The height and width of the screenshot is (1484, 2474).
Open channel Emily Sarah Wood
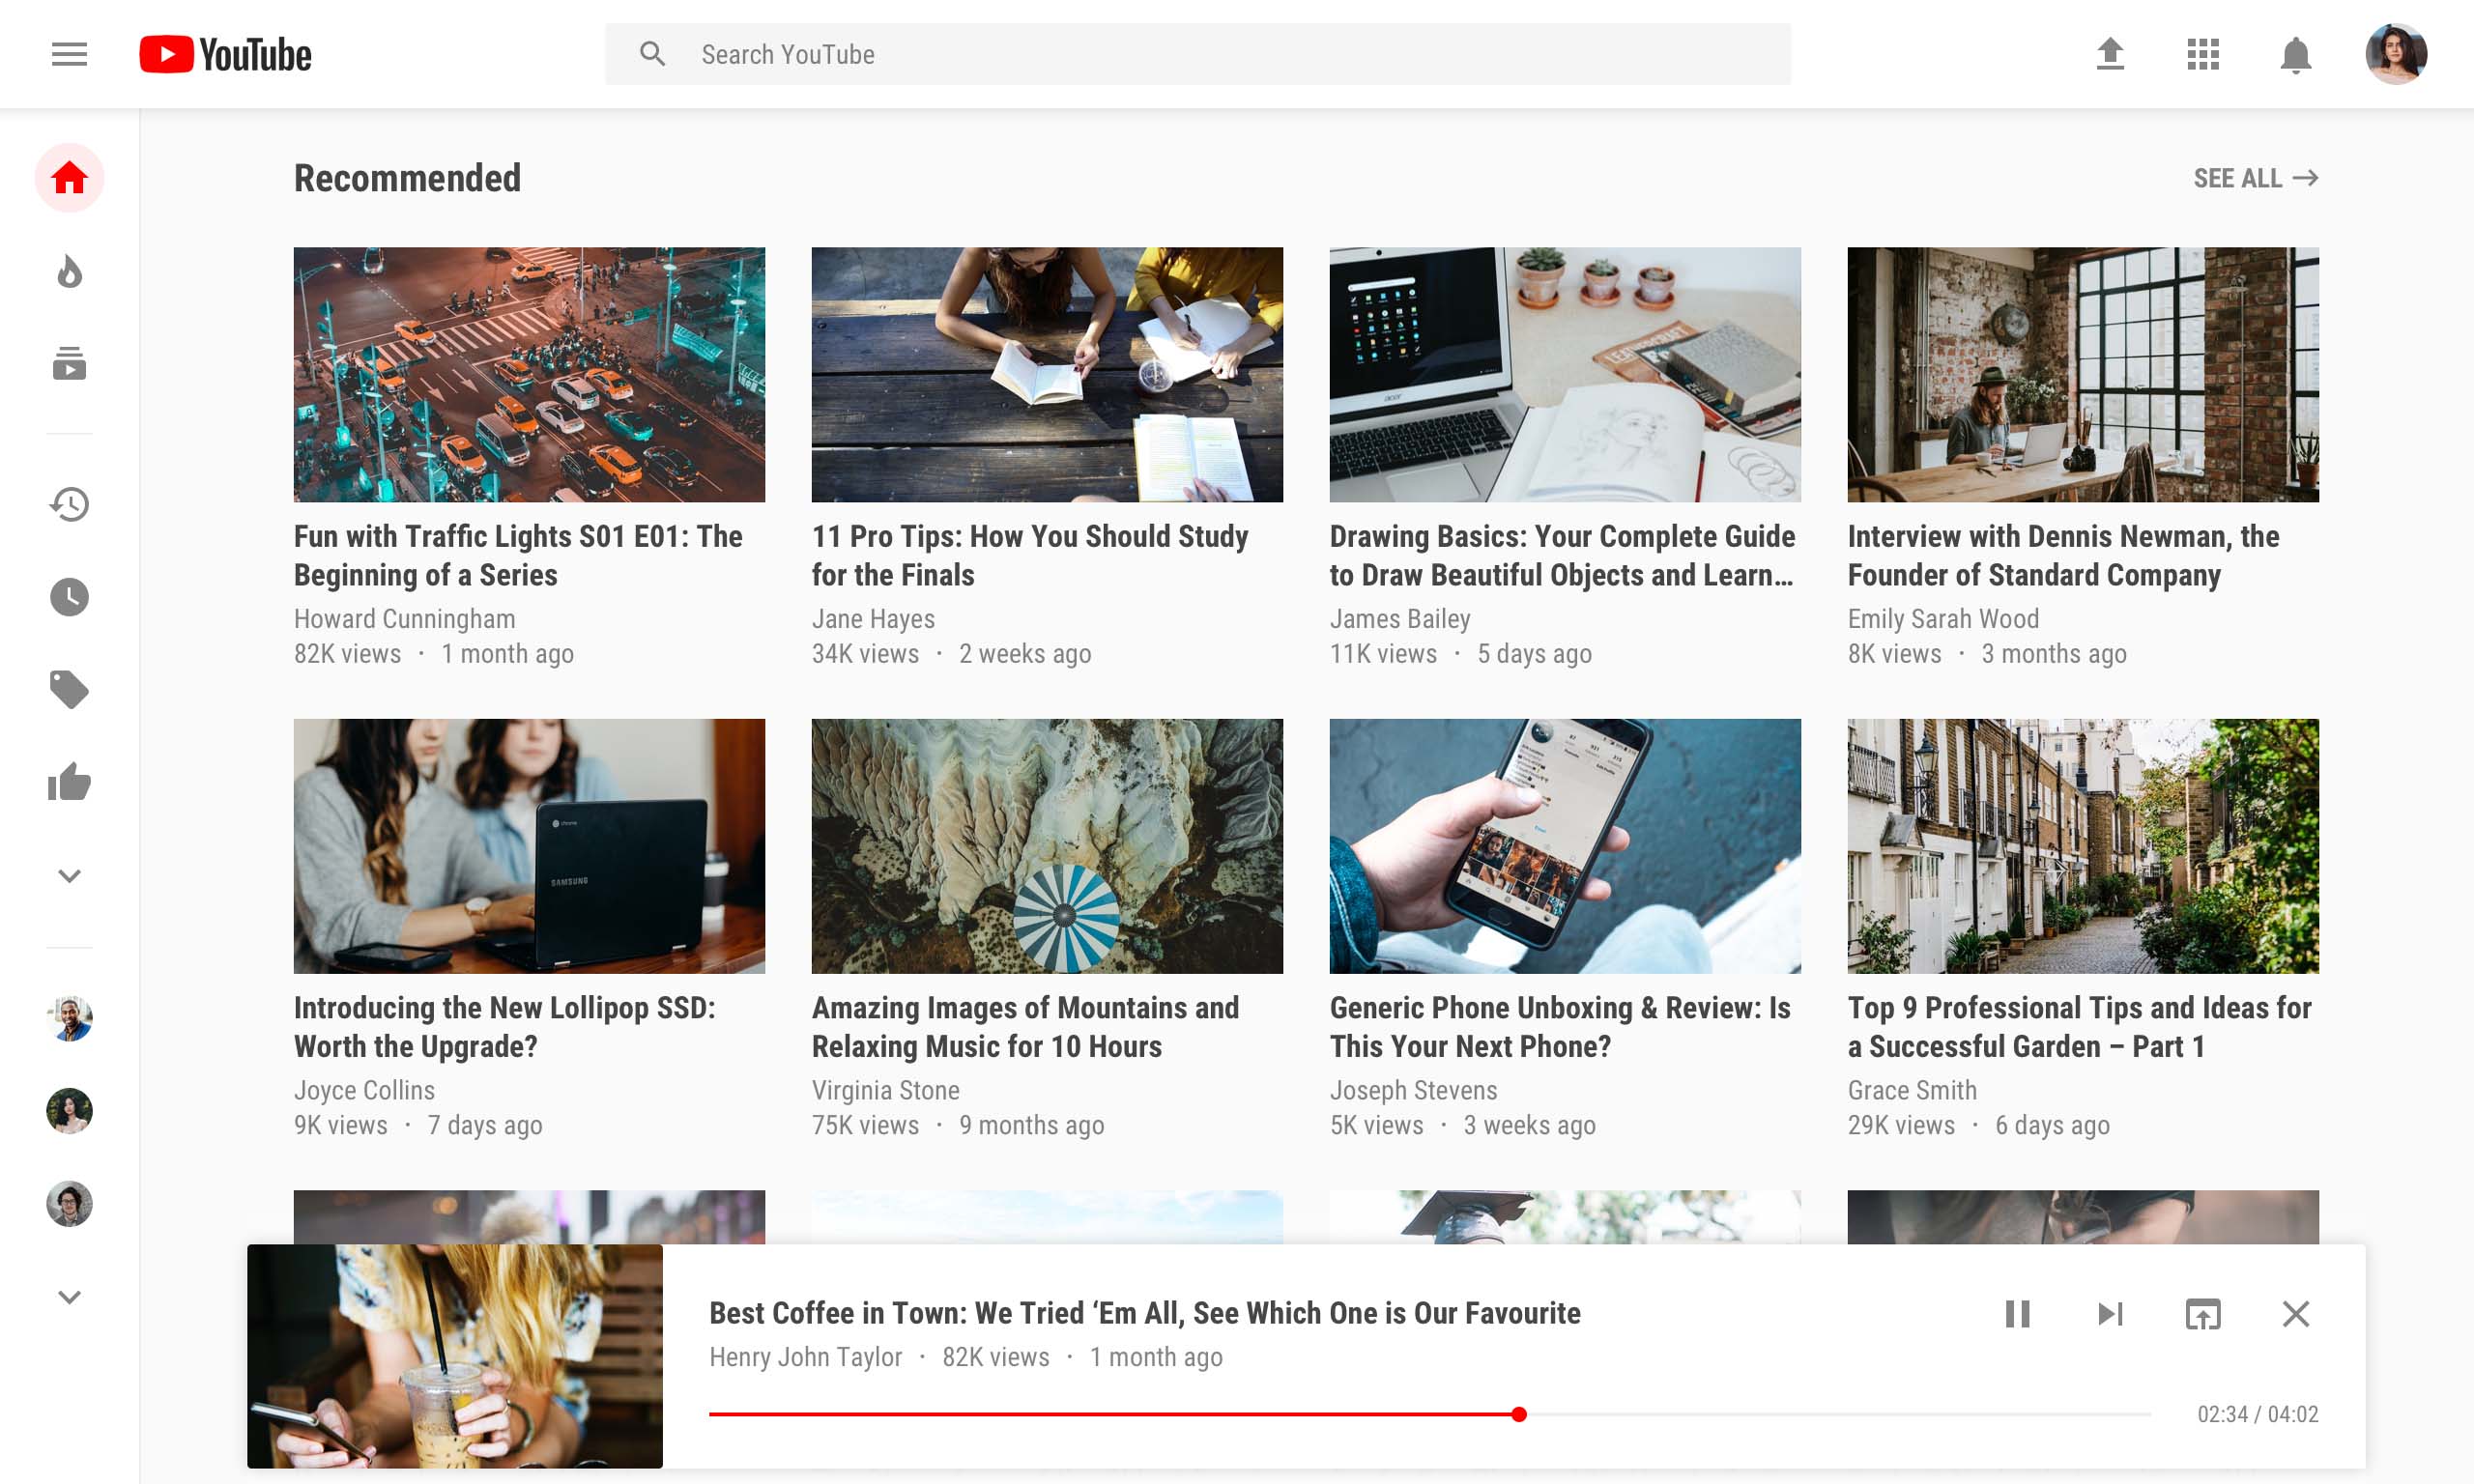click(1943, 619)
